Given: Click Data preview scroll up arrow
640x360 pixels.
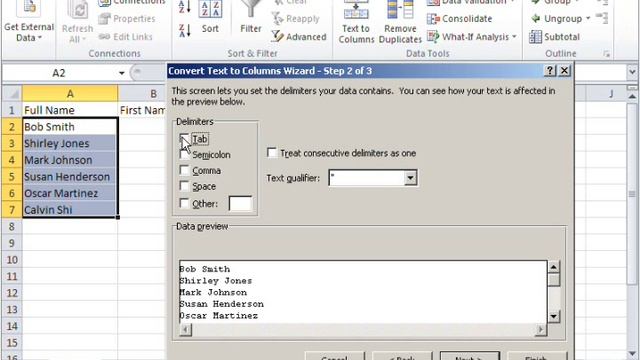Looking at the screenshot, I should pyautogui.click(x=553, y=267).
